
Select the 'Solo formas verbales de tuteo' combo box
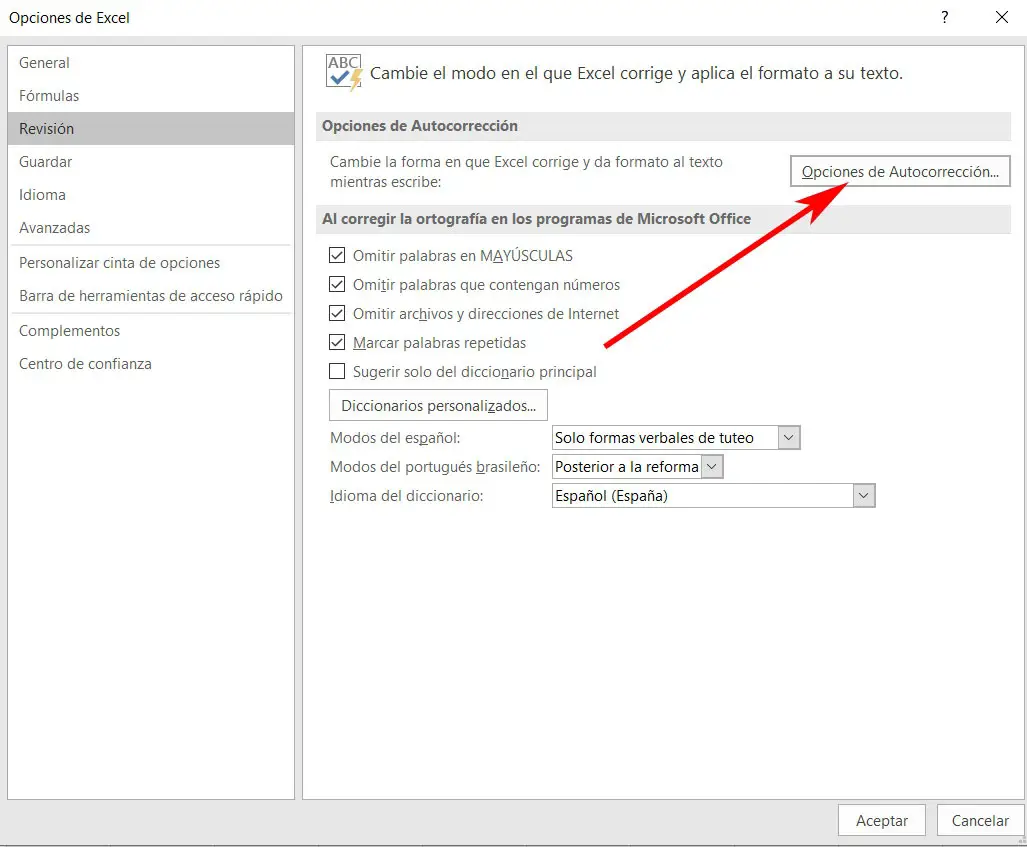tap(676, 438)
